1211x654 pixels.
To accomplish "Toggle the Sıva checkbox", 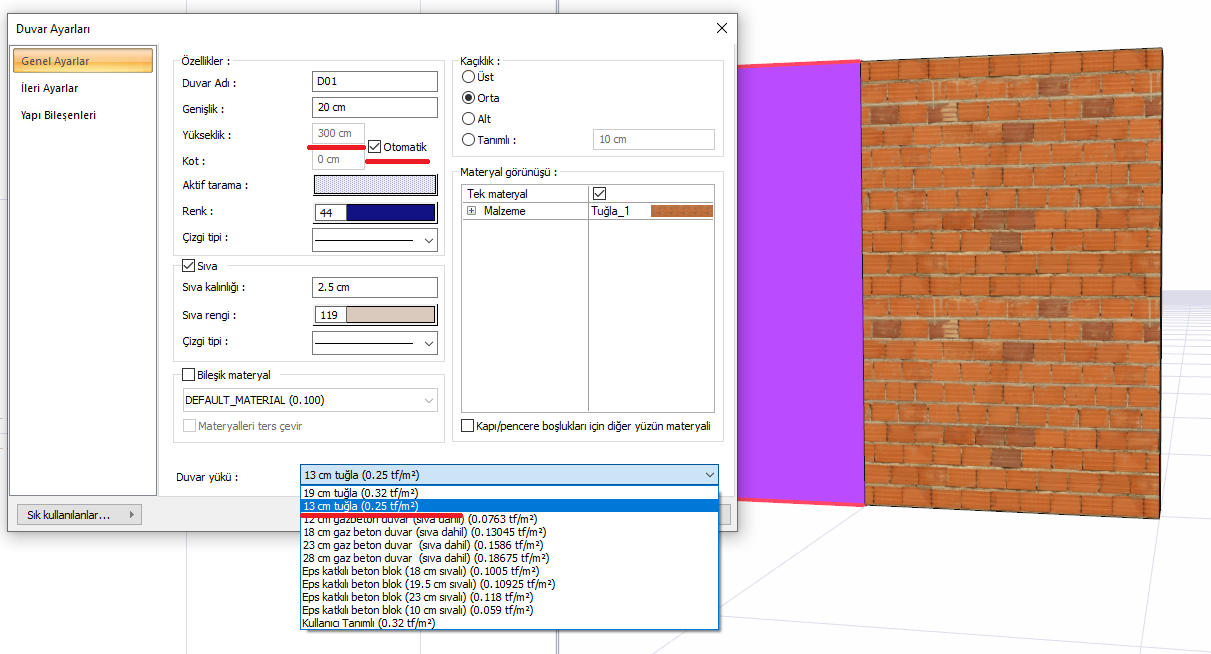I will (x=188, y=266).
